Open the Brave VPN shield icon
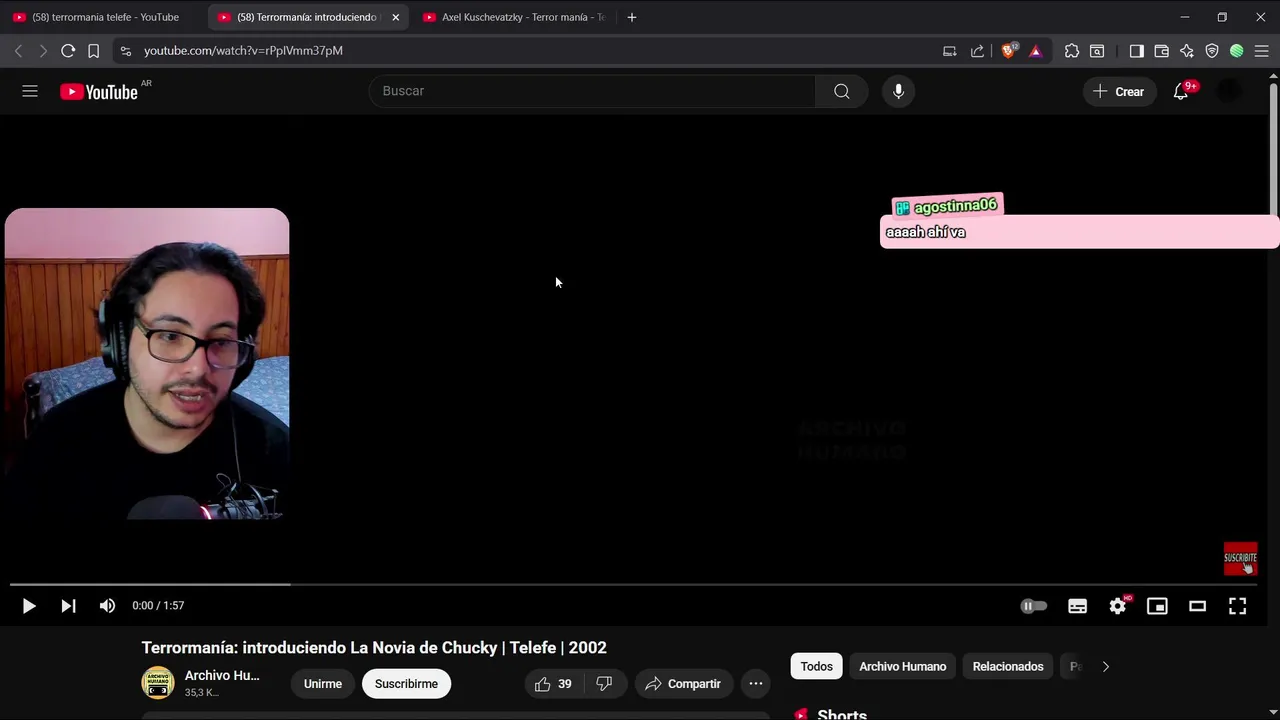 coord(1212,51)
